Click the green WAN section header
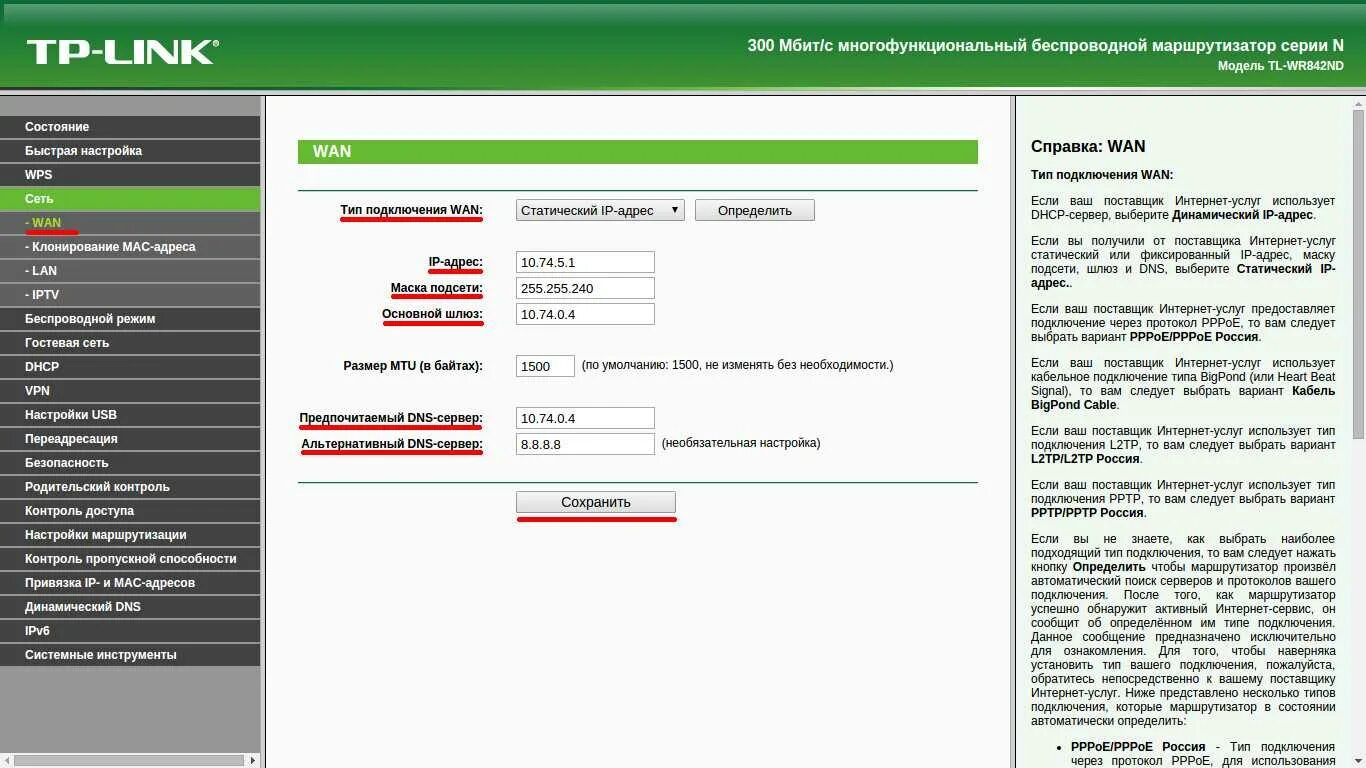This screenshot has height=768, width=1366. pyautogui.click(x=638, y=151)
